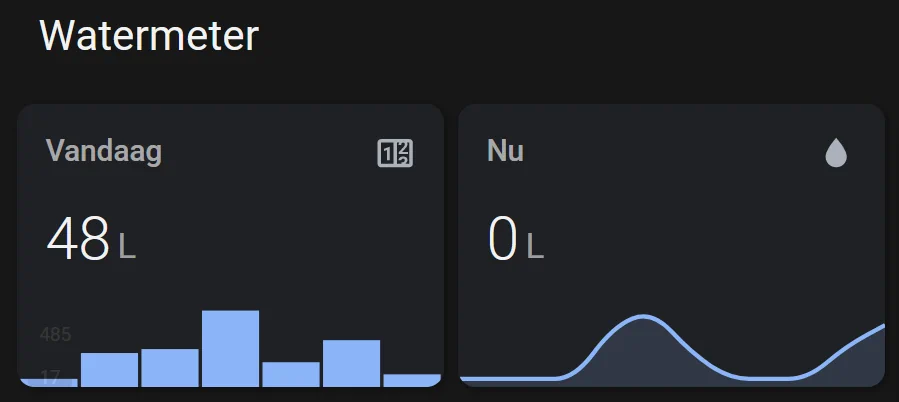
Task: Select the tallest bar in the Vandaag chart
Action: click(230, 349)
